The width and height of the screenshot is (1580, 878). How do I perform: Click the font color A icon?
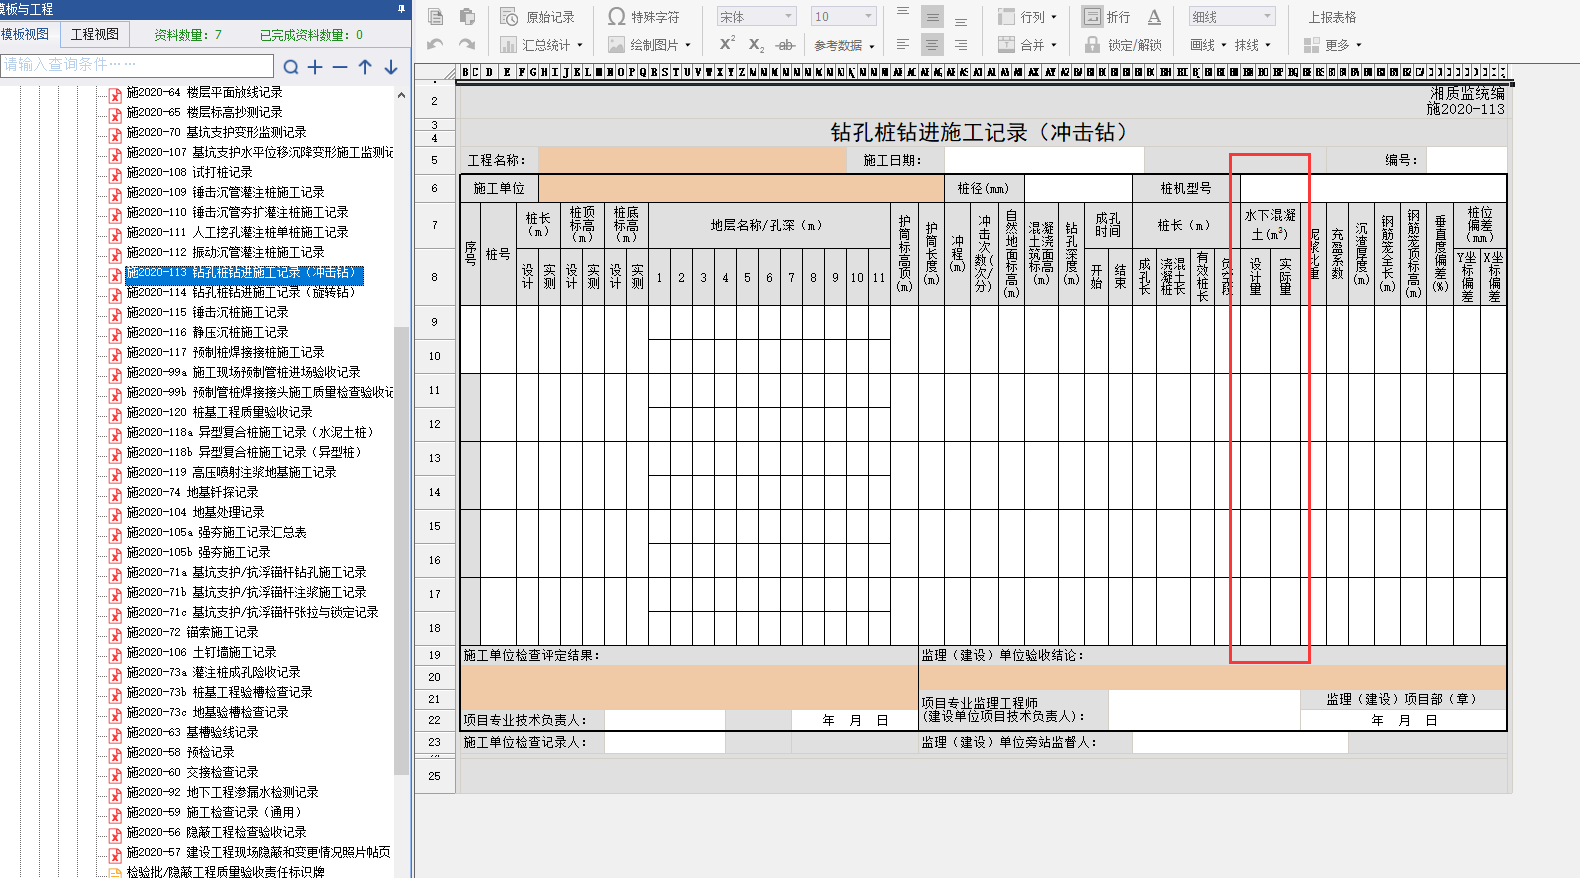pos(1154,17)
